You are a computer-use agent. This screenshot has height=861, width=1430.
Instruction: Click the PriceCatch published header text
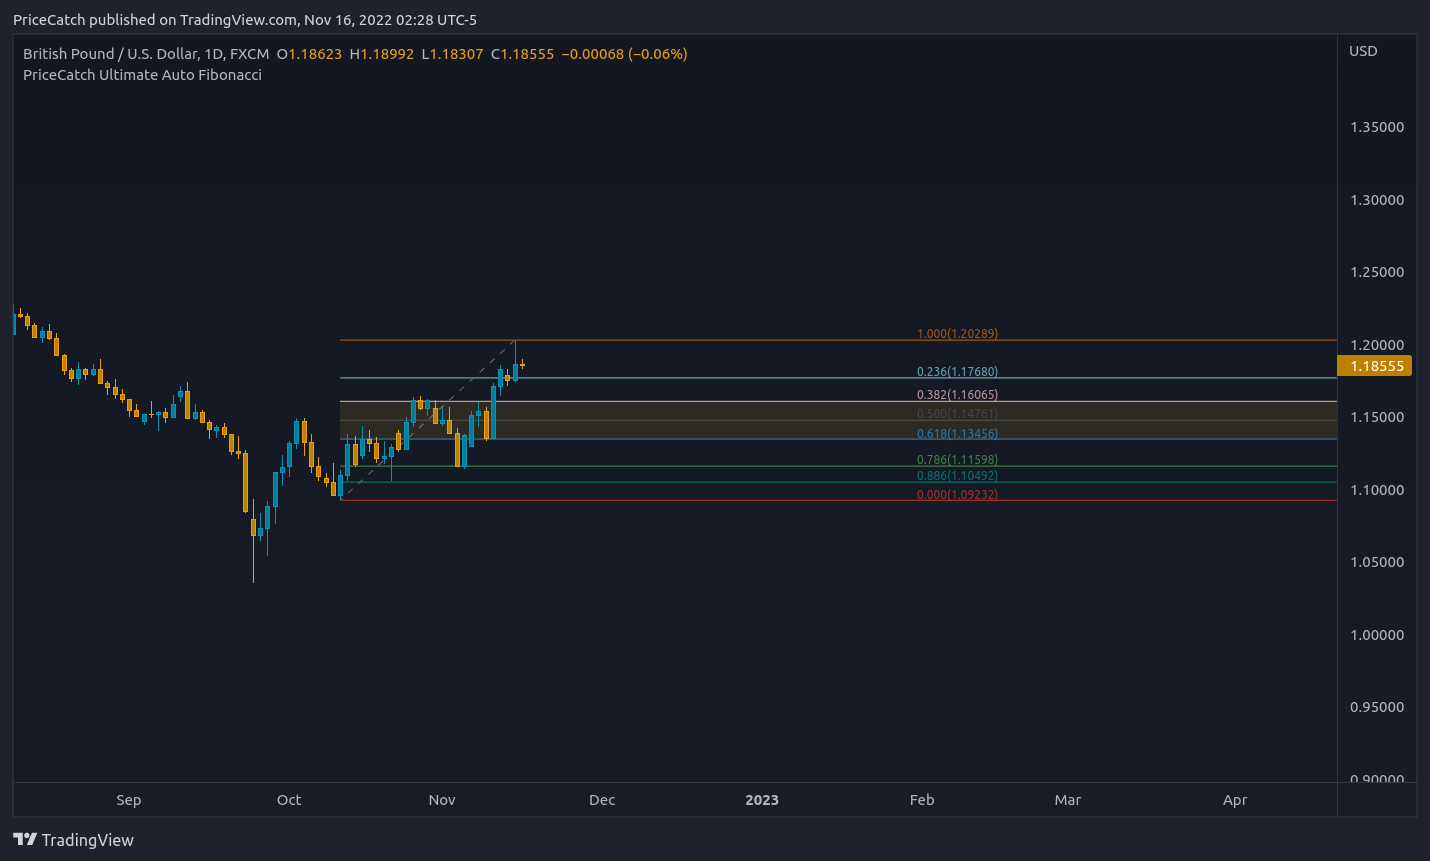tap(245, 20)
